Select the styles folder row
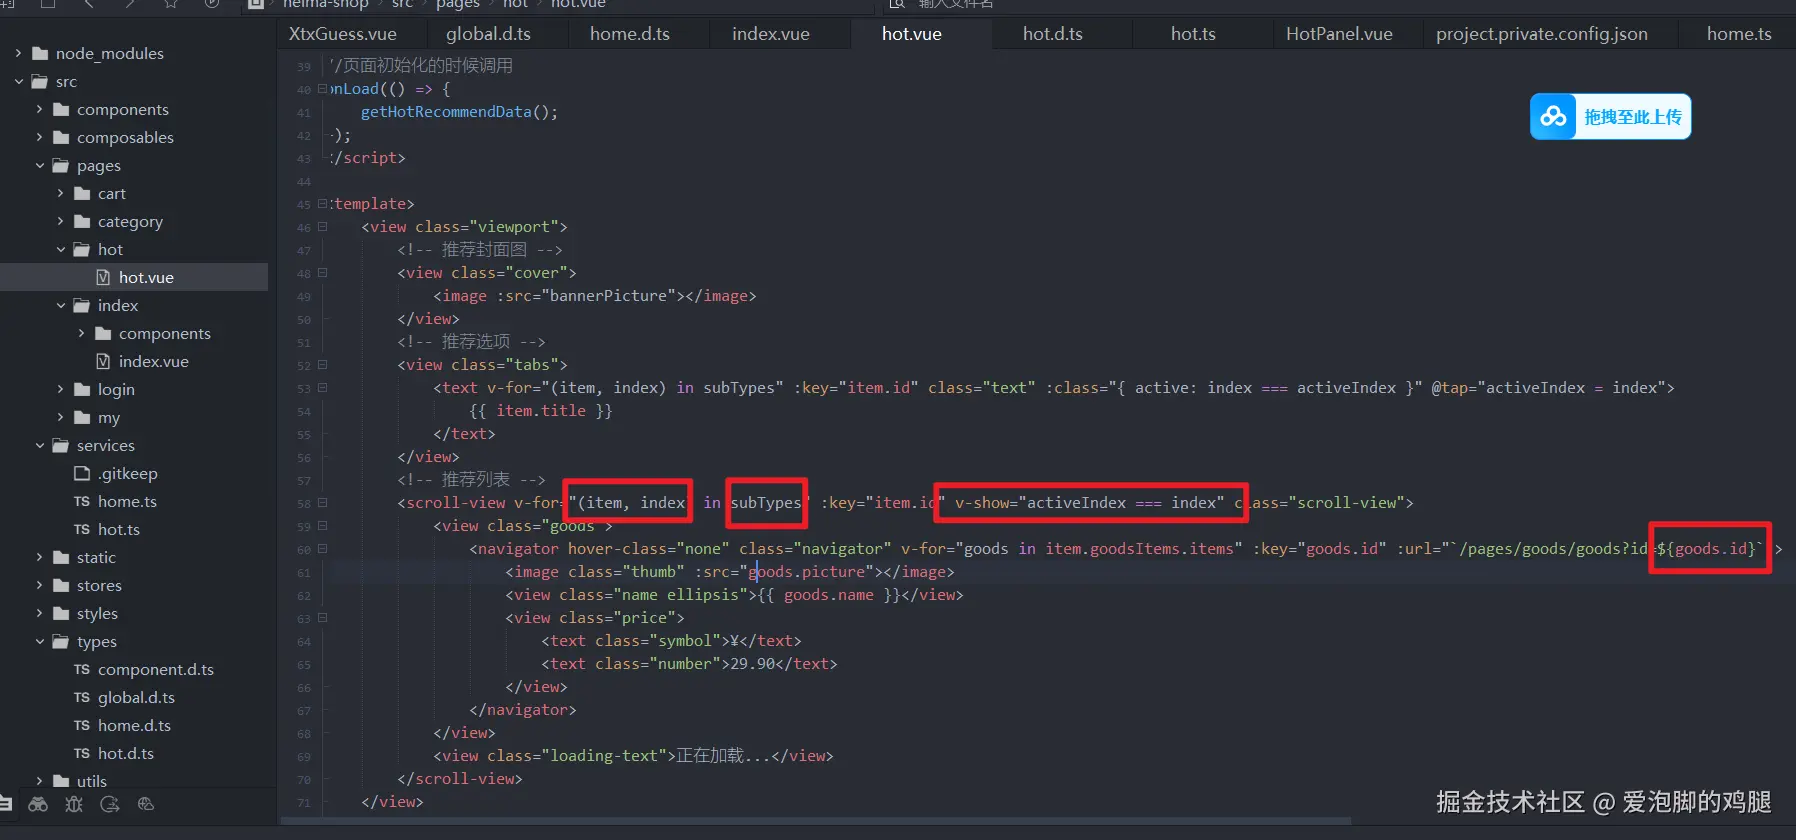Screen dimensions: 1796x840 pyautogui.click(x=134, y=613)
